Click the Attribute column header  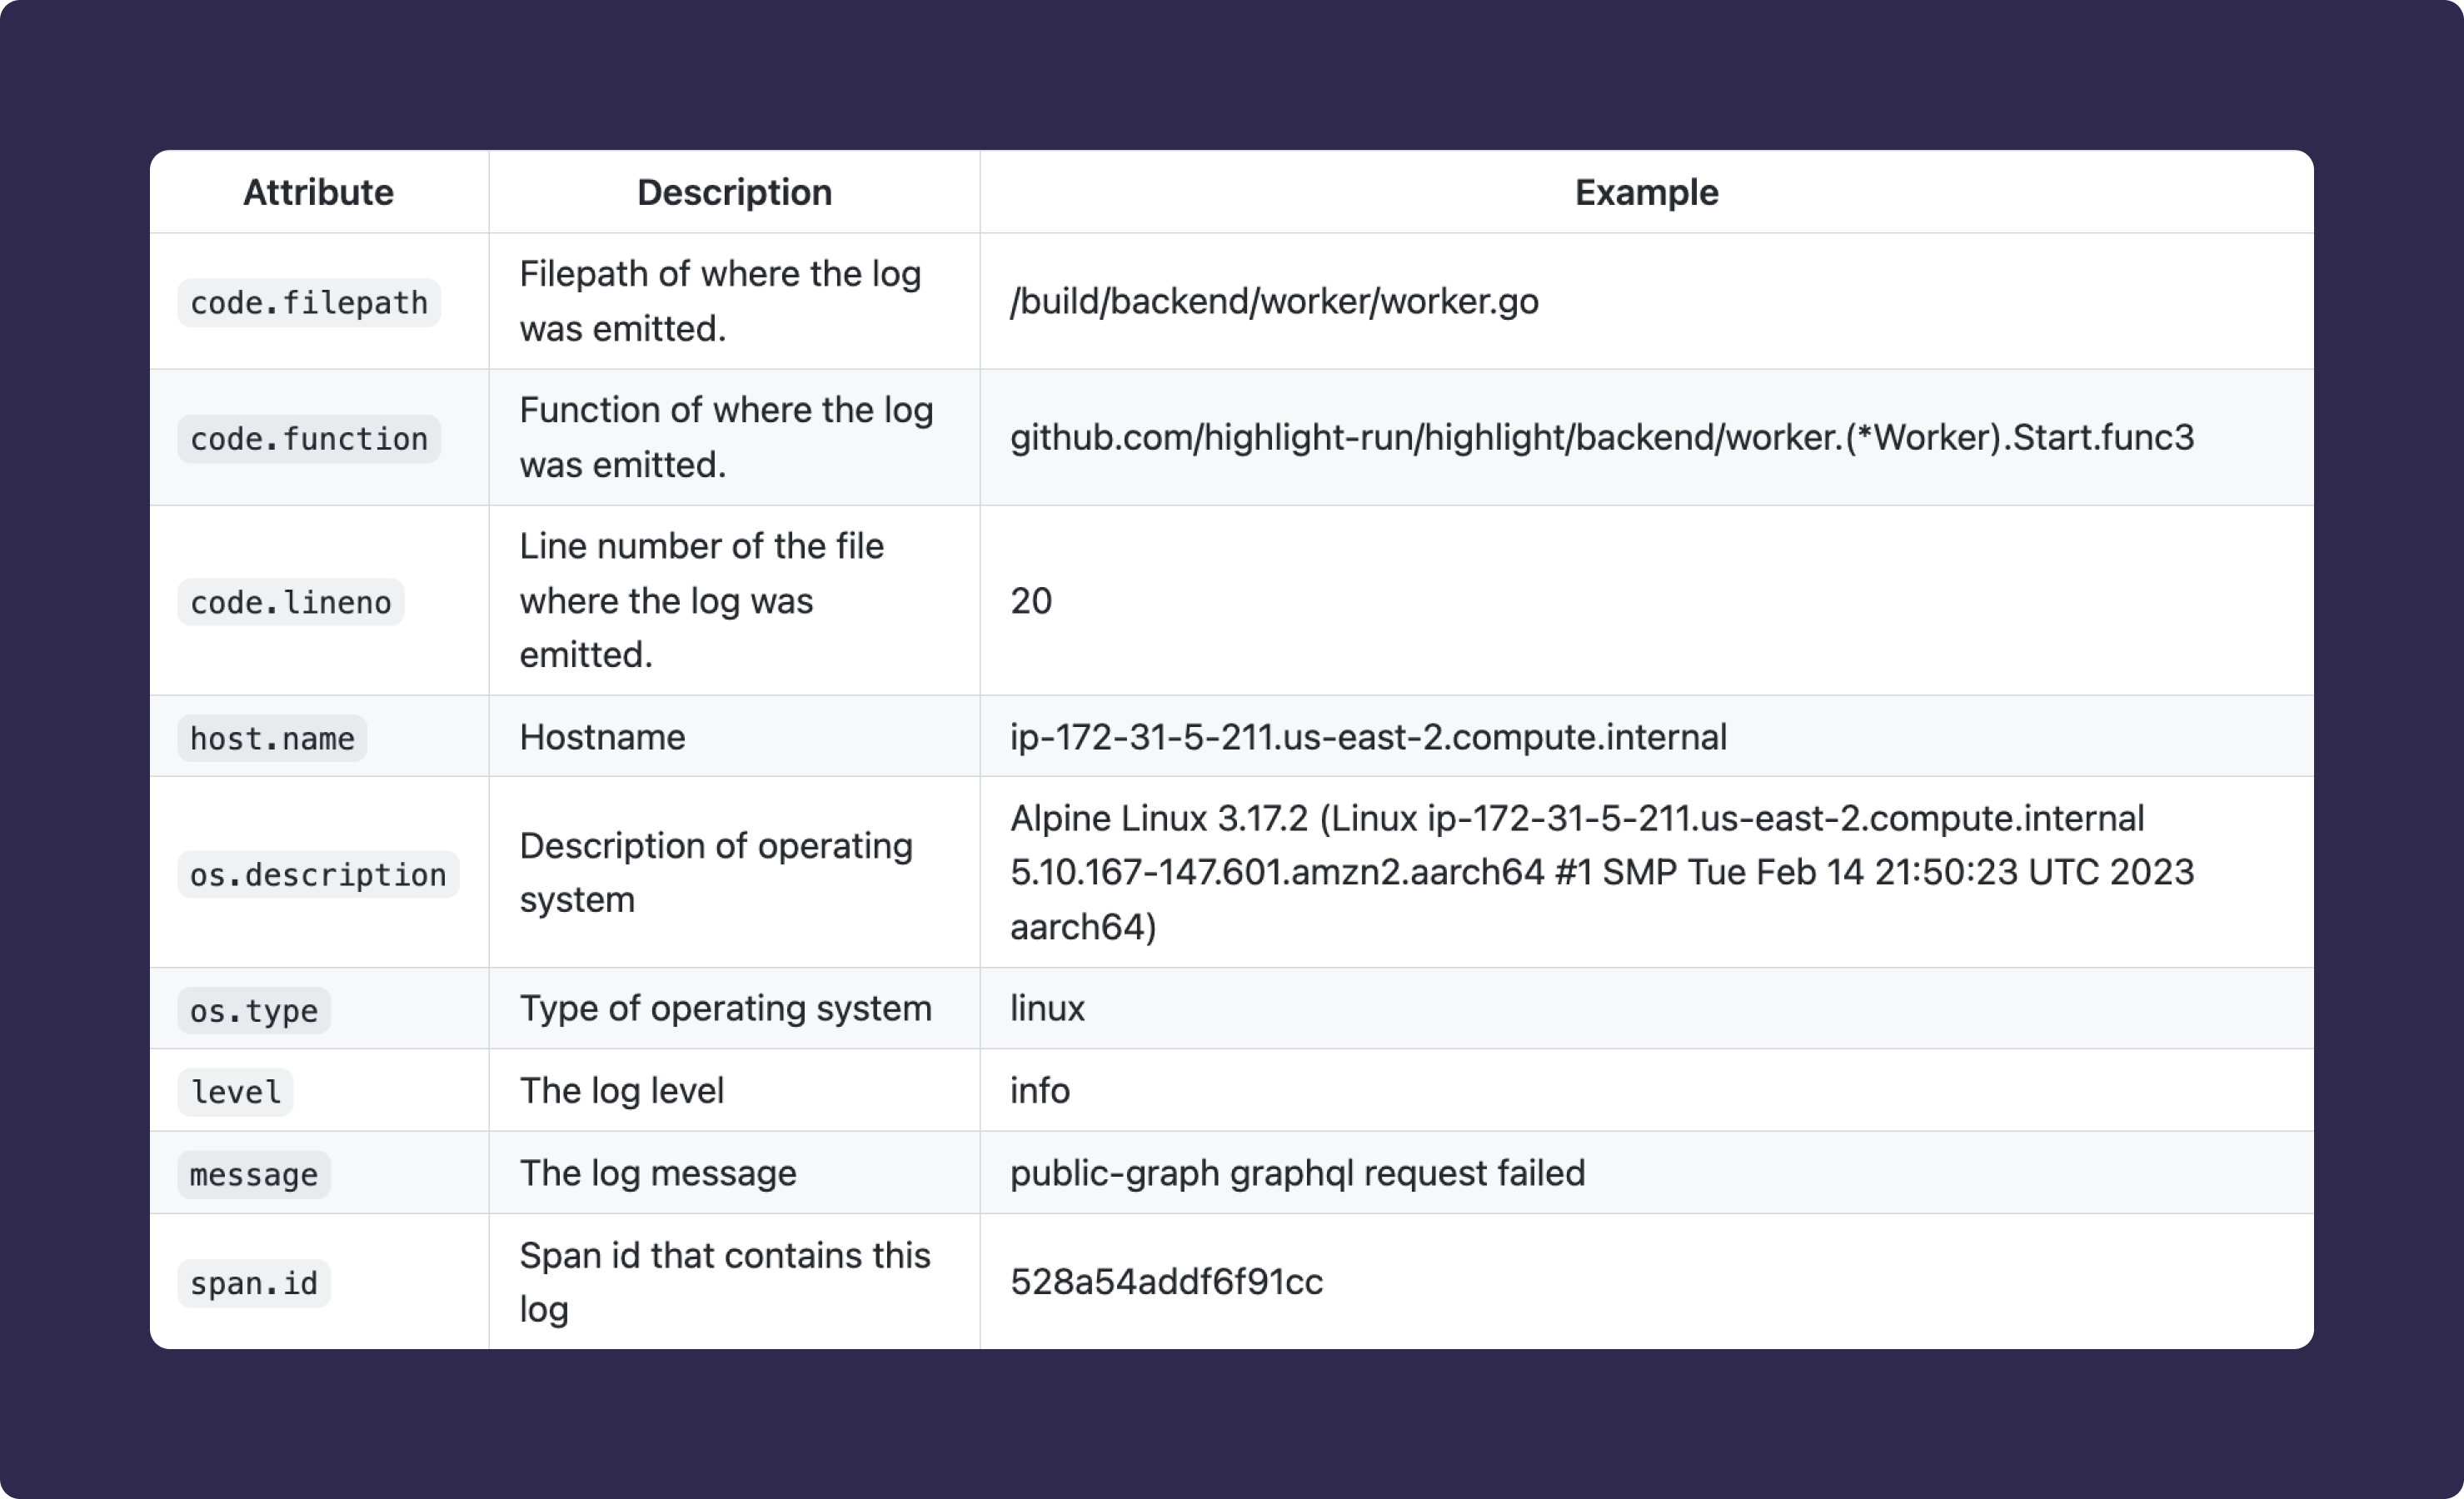pyautogui.click(x=318, y=192)
